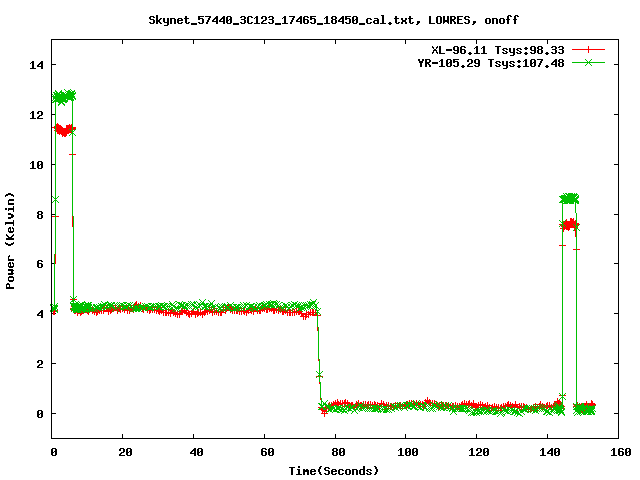The image size is (640, 480).
Task: Click the x-axis tick label 20
Action: point(125,452)
